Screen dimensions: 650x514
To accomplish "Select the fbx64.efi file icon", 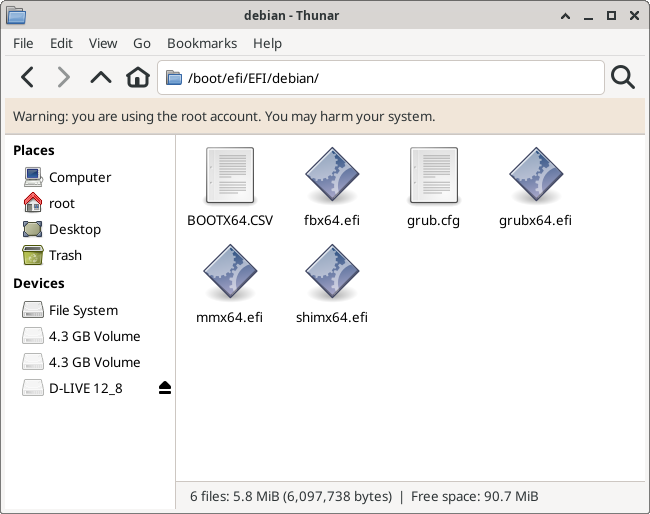I will click(x=332, y=175).
